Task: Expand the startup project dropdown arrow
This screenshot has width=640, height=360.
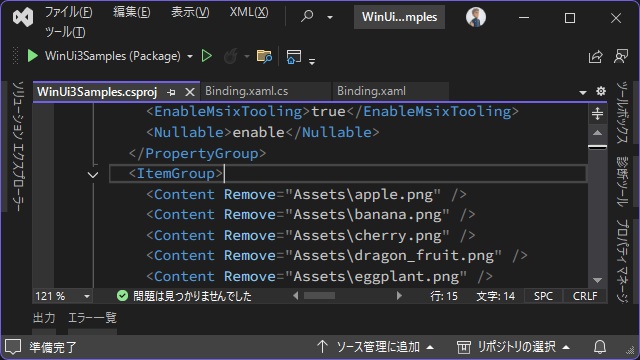Action: pyautogui.click(x=190, y=56)
